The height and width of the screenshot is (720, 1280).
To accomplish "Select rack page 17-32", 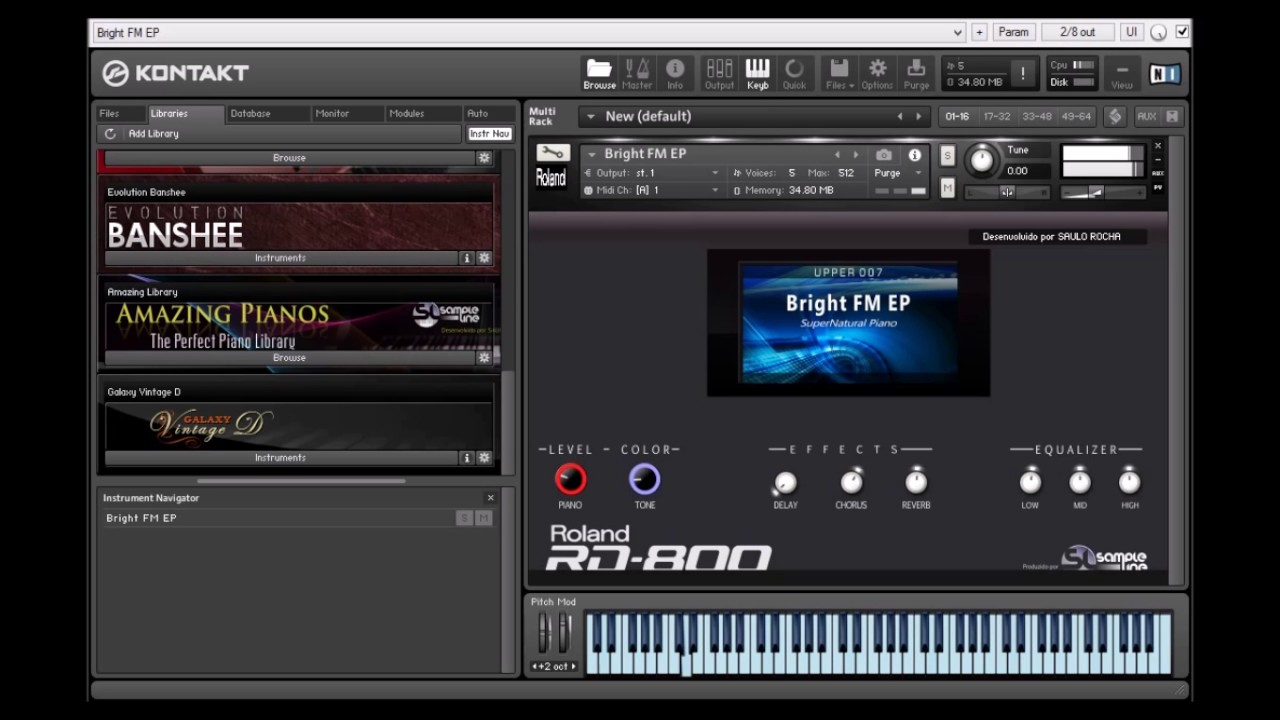I will [997, 117].
